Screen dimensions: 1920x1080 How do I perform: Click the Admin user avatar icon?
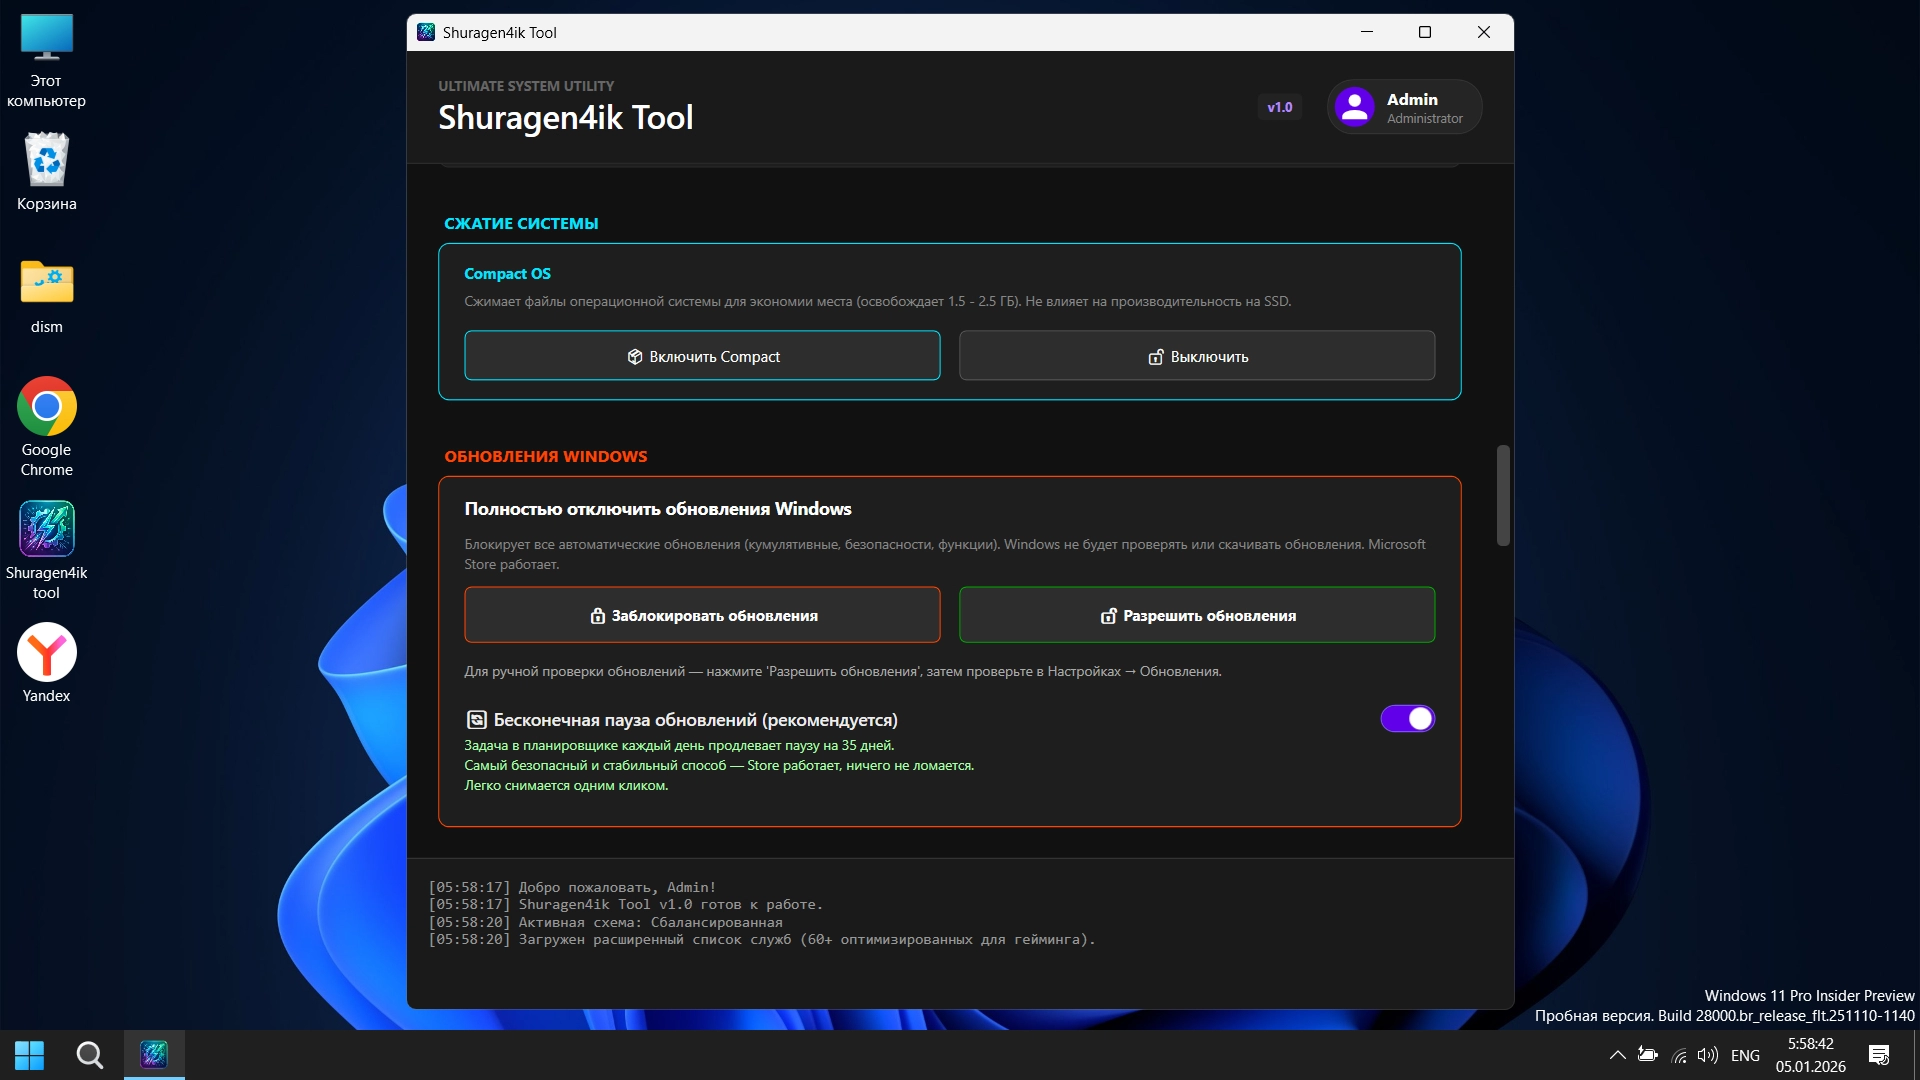point(1354,107)
